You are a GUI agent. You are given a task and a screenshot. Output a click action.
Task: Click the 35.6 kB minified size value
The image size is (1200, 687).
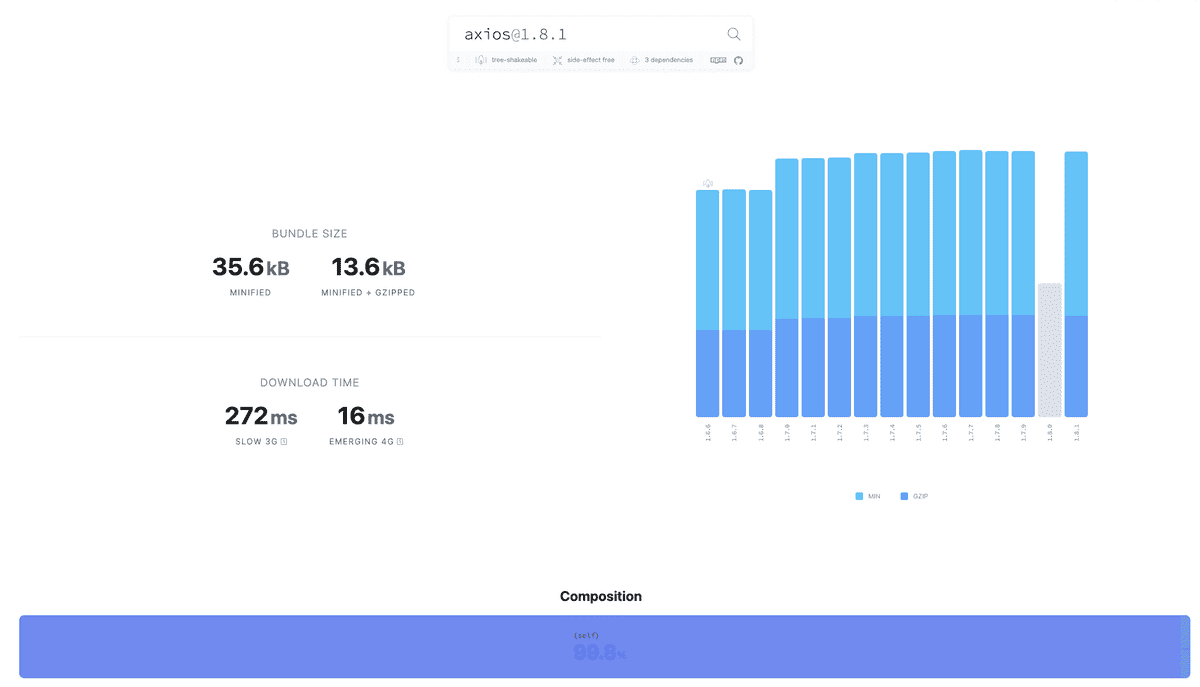(x=250, y=267)
